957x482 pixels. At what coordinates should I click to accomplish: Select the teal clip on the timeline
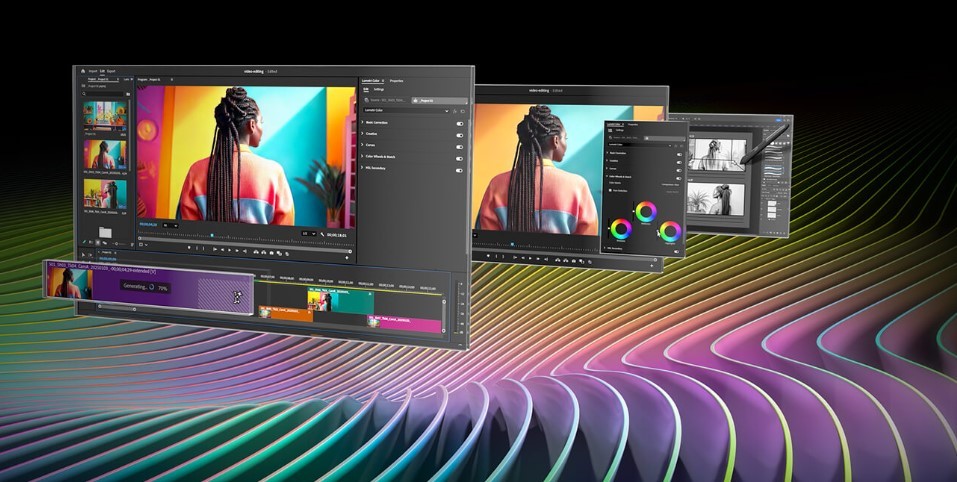click(341, 301)
